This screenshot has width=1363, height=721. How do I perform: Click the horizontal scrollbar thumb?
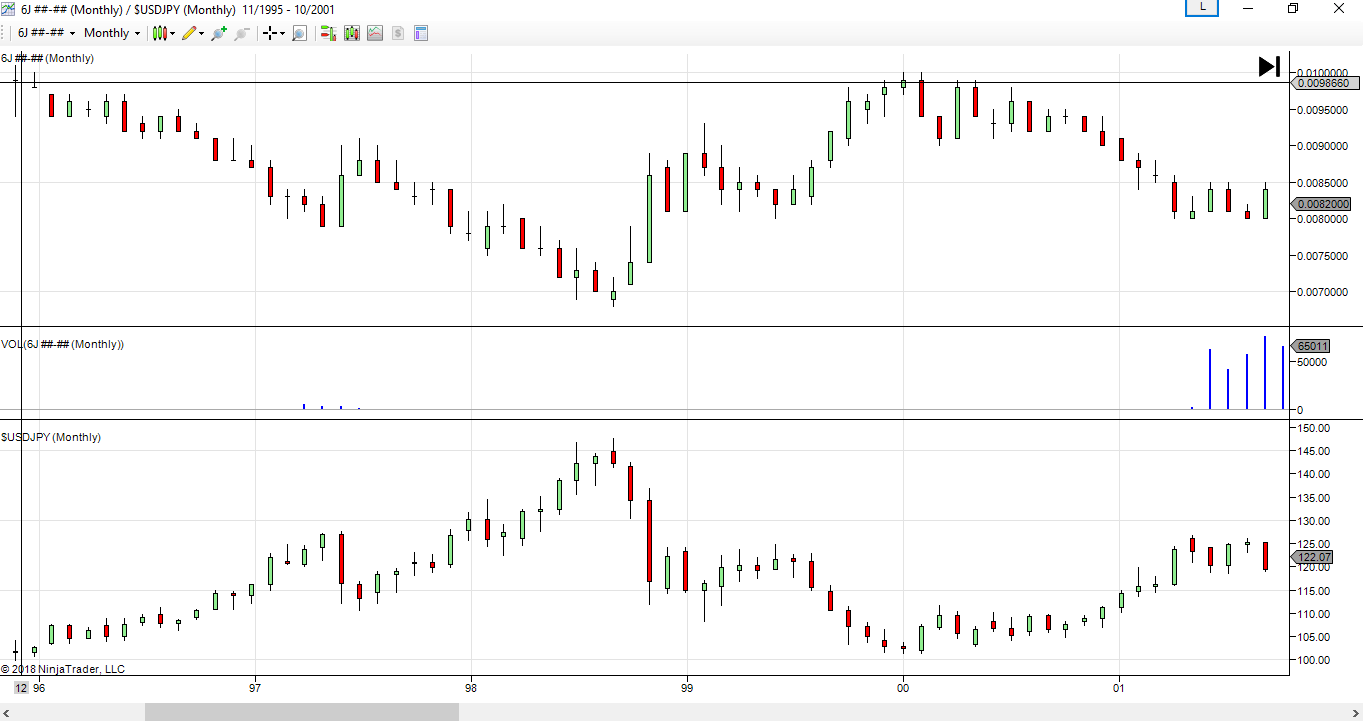coord(302,712)
